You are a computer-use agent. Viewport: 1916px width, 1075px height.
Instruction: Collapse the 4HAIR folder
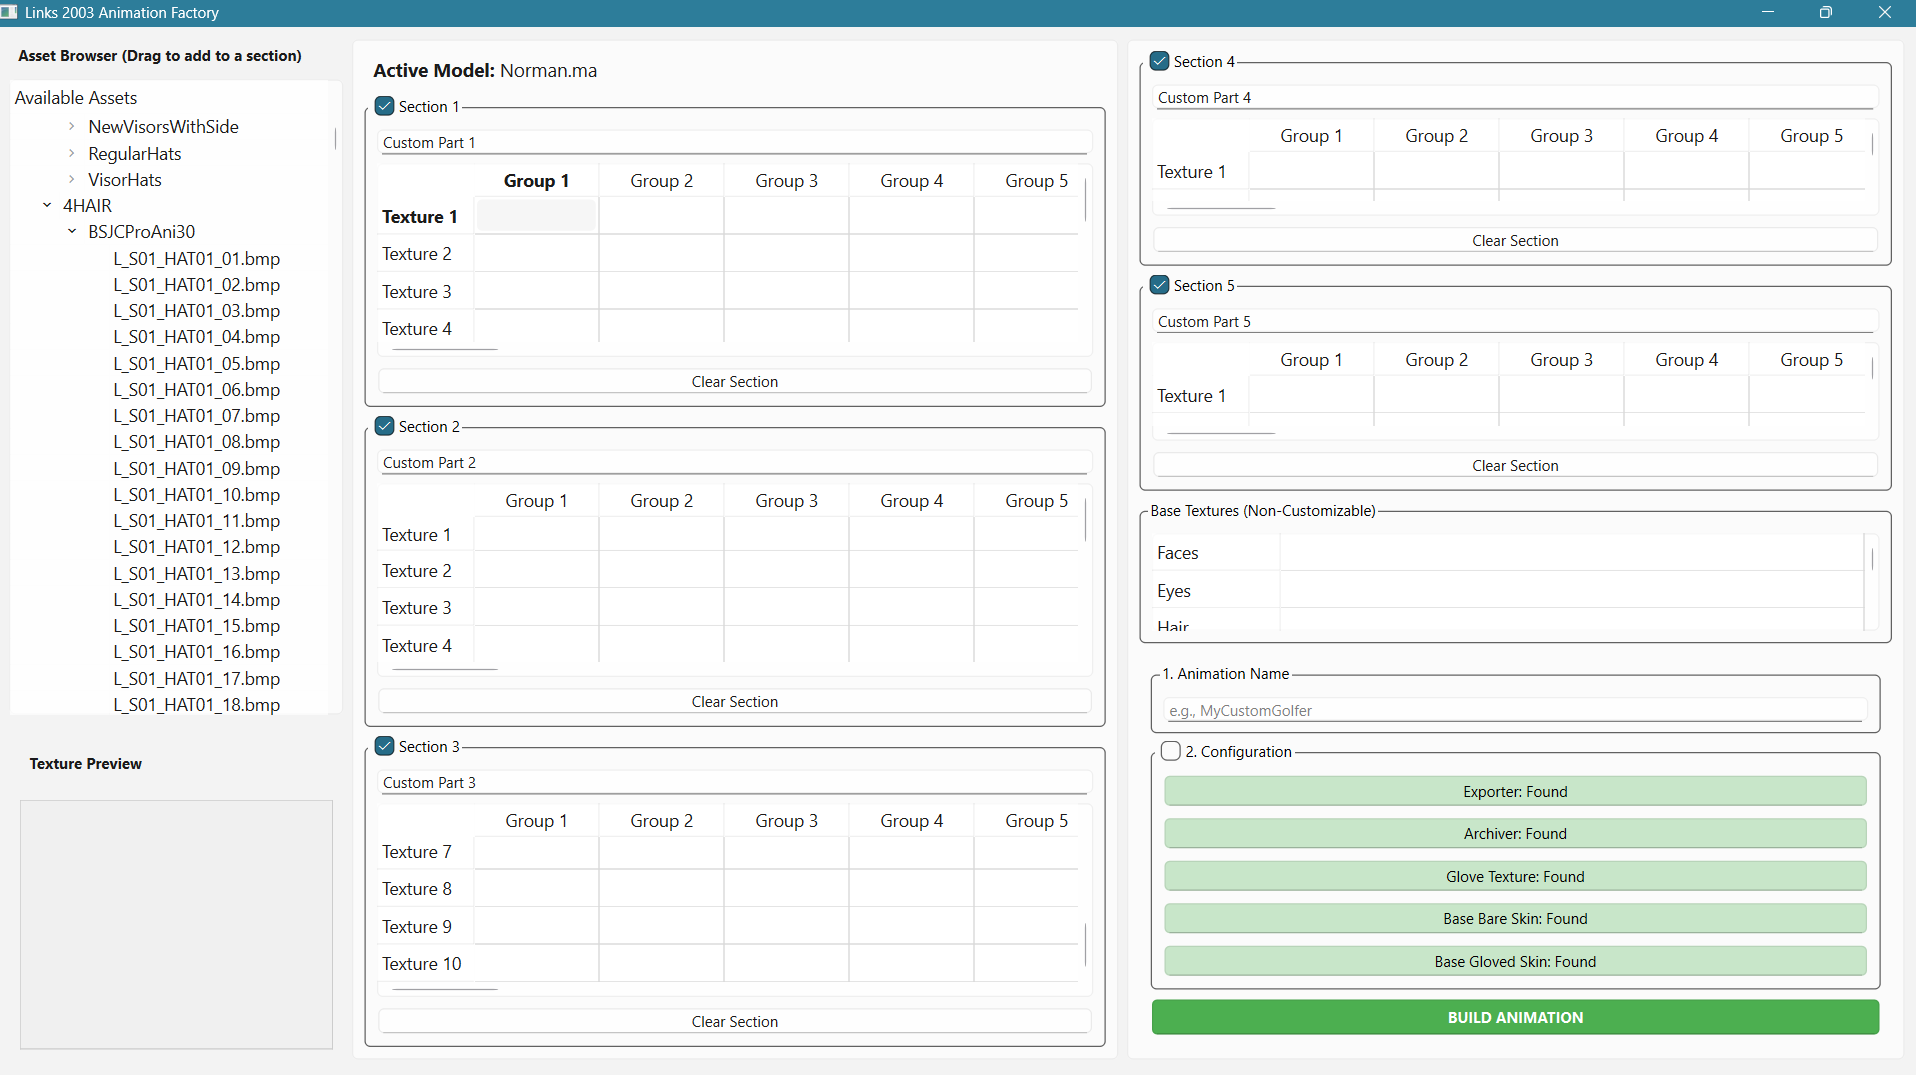pyautogui.click(x=47, y=206)
